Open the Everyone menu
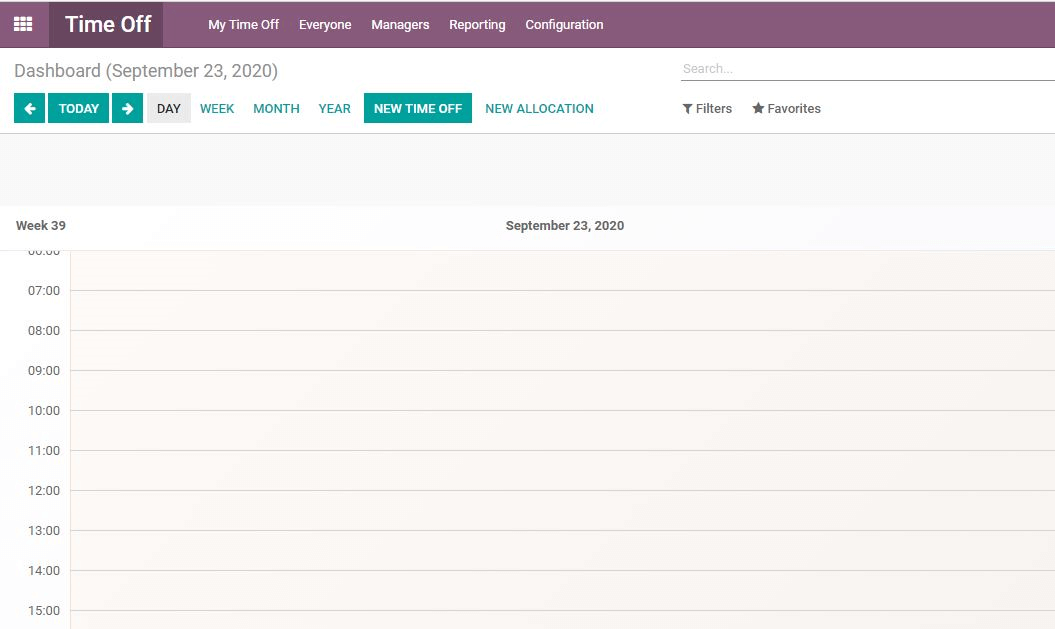Viewport: 1055px width, 629px height. (325, 24)
